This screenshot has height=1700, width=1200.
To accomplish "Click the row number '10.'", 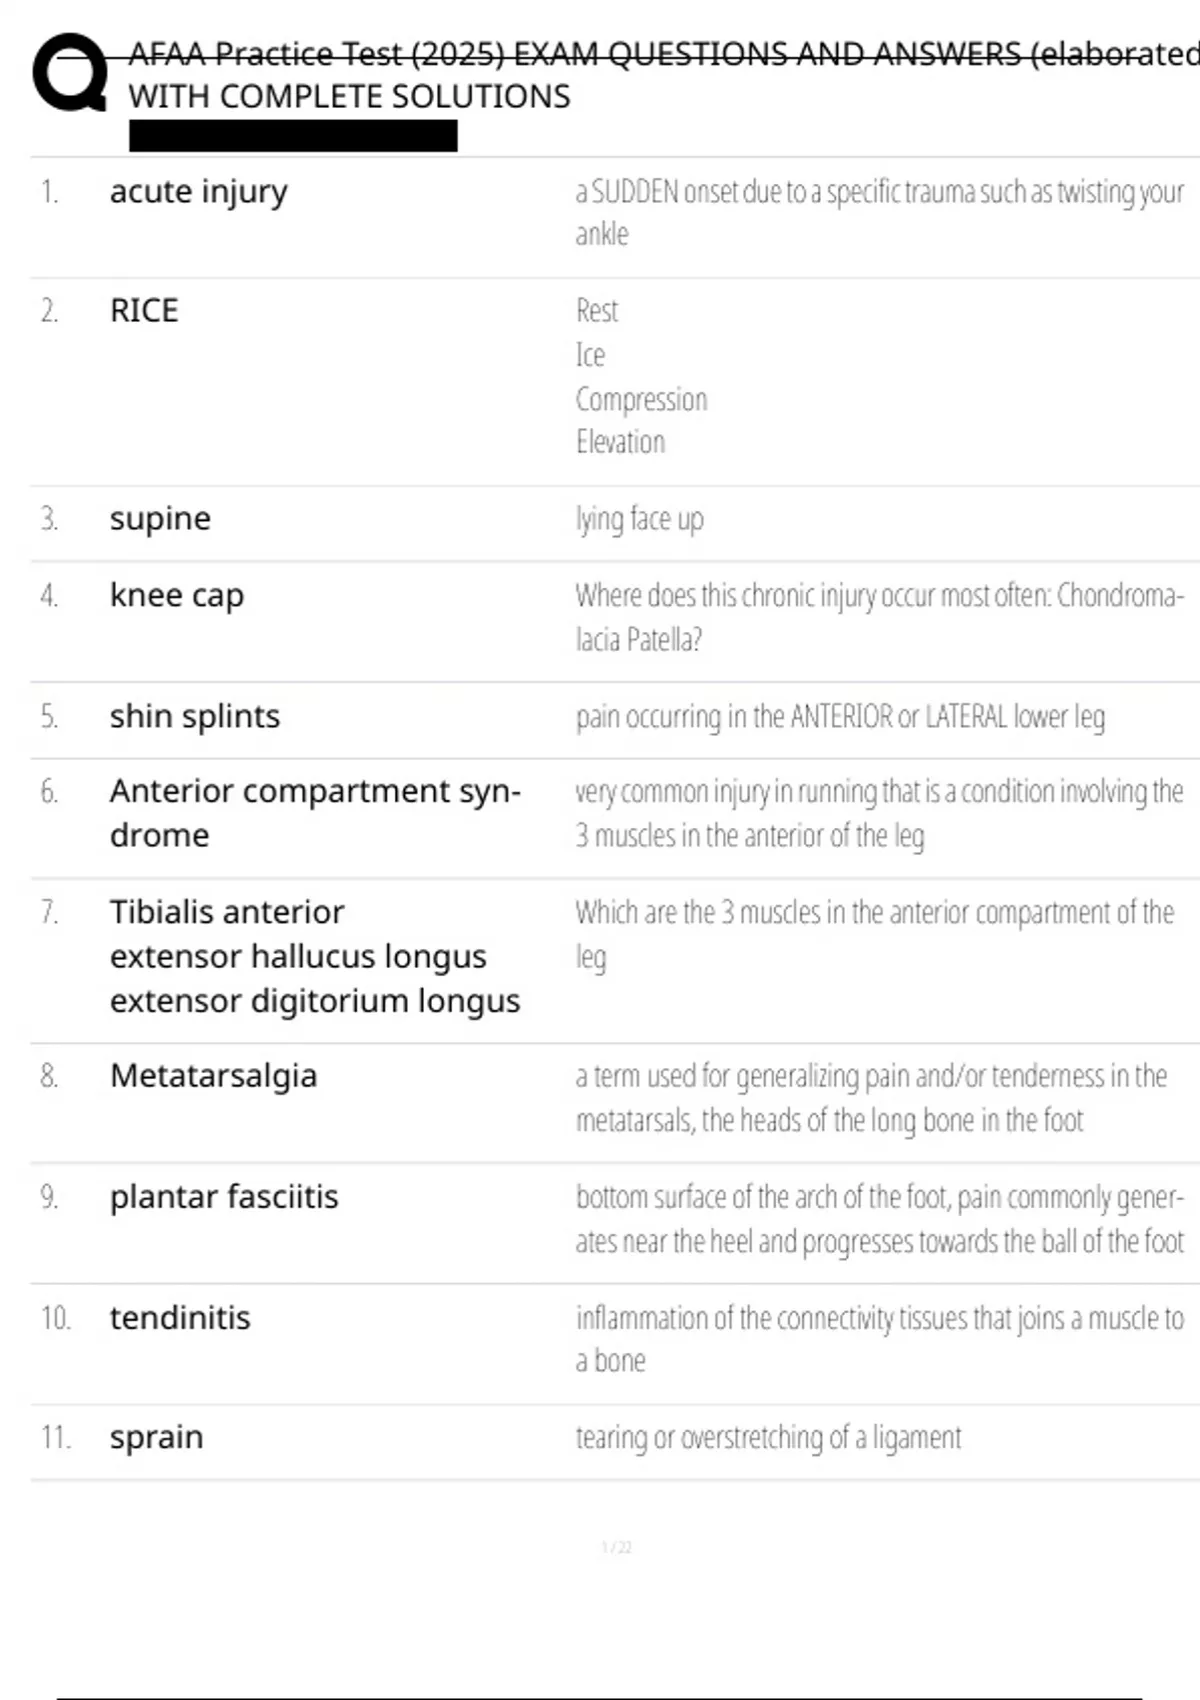I will point(56,1318).
